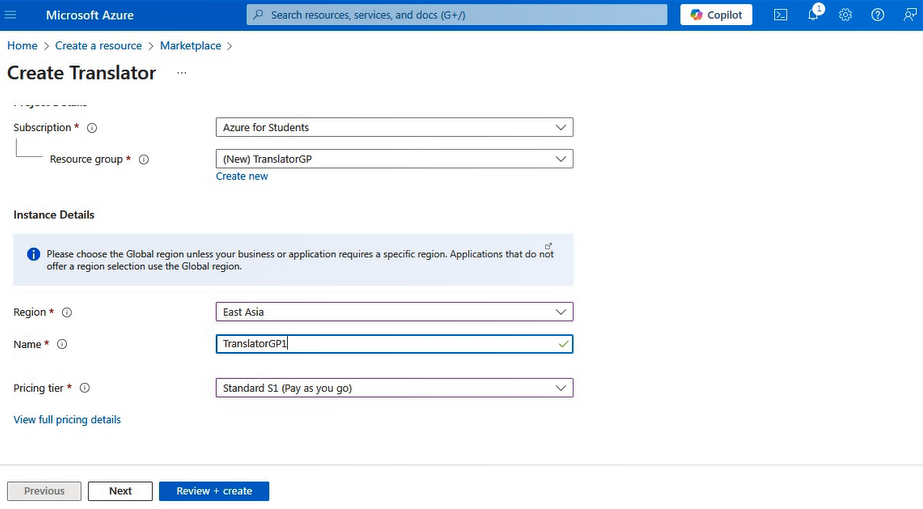Click the info icon next to Resource group
Viewport: 923px width, 509px height.
pos(144,159)
